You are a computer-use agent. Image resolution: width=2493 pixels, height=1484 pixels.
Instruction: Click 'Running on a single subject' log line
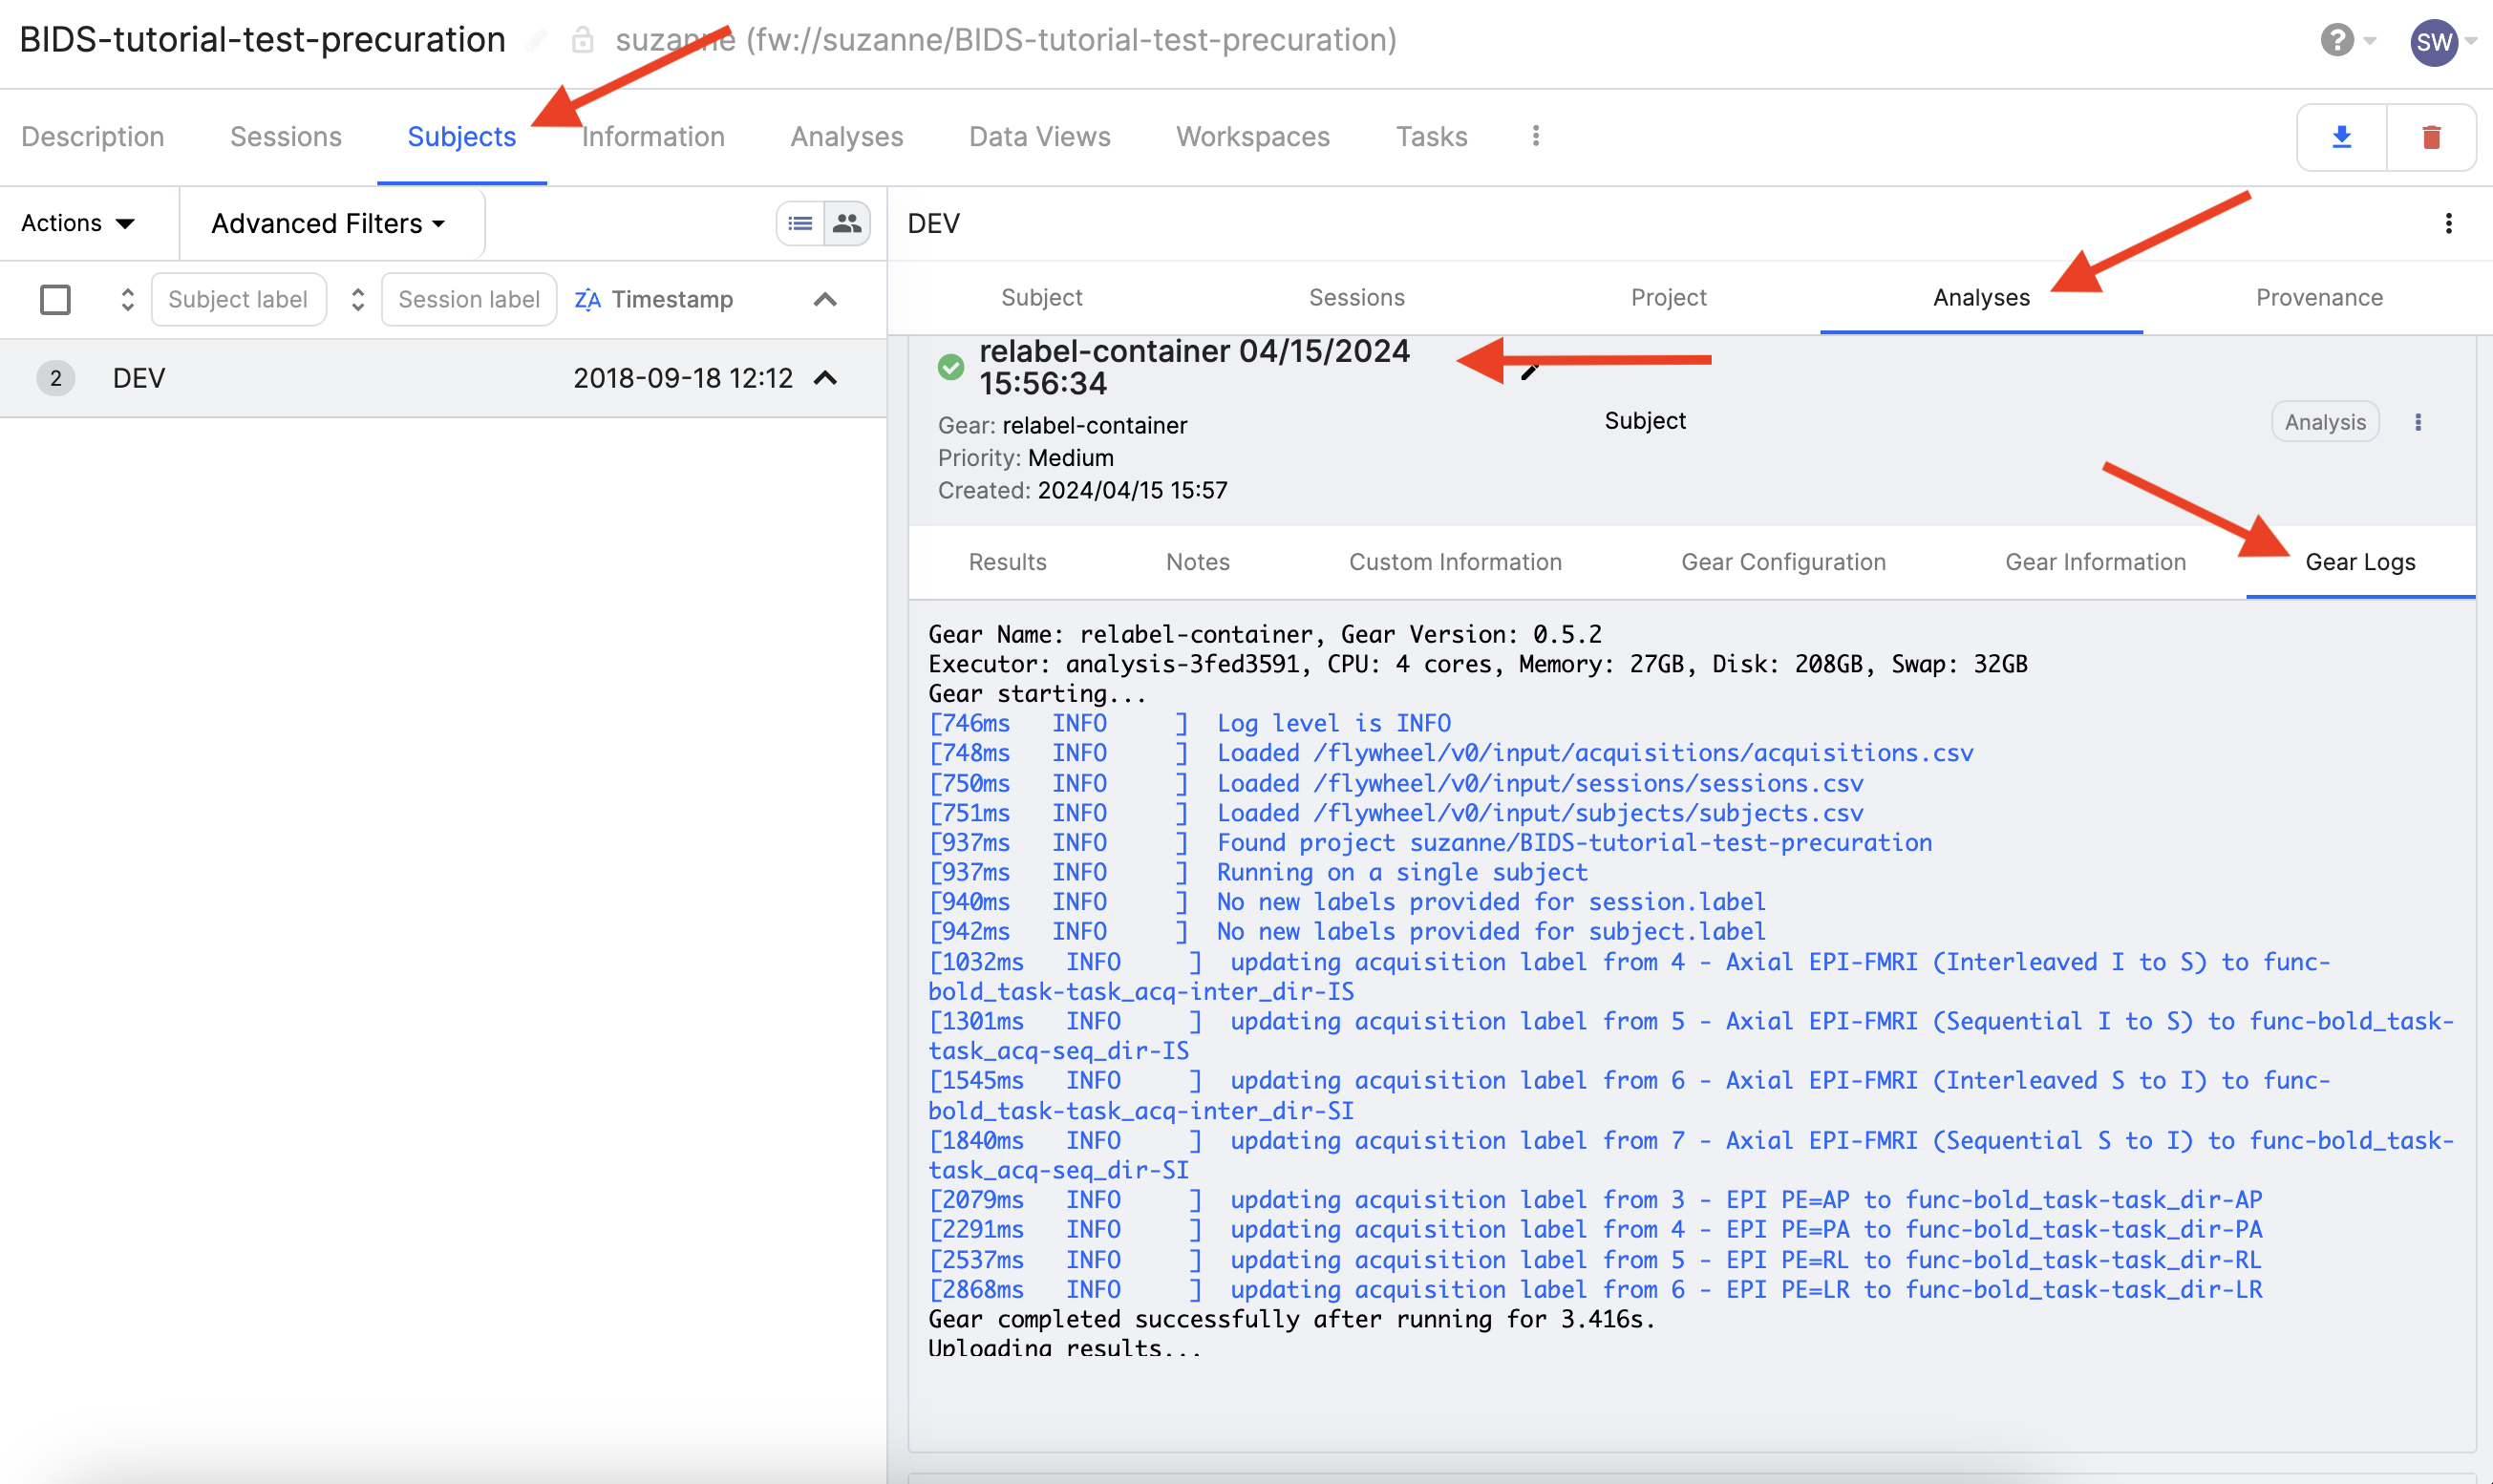[x=1258, y=872]
